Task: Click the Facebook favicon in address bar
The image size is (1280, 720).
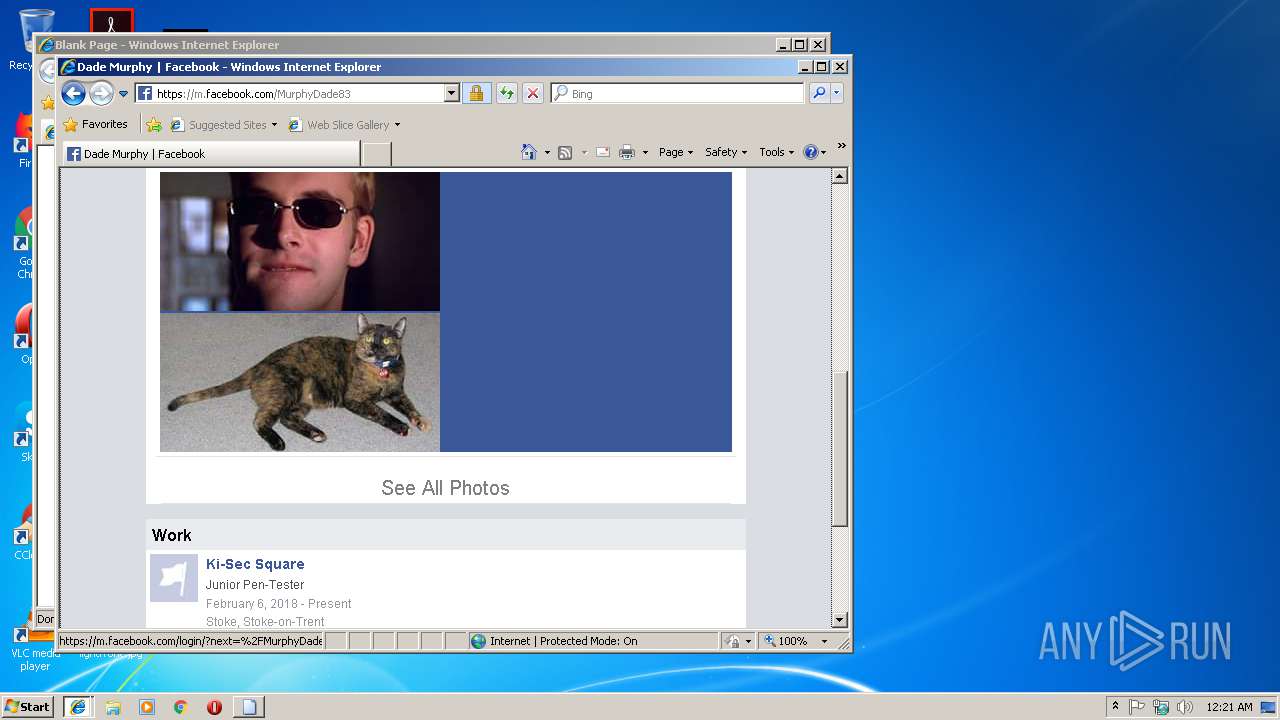Action: pyautogui.click(x=145, y=94)
